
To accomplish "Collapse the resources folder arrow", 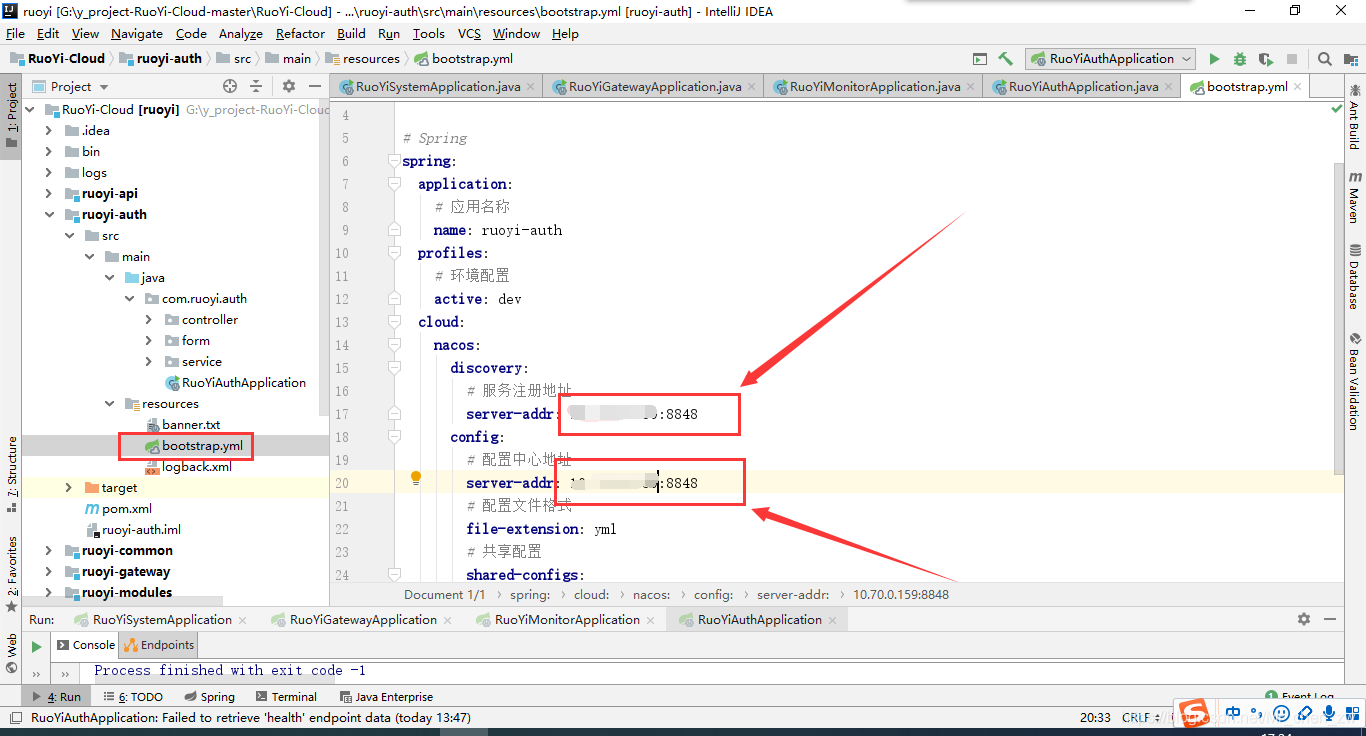I will point(109,403).
